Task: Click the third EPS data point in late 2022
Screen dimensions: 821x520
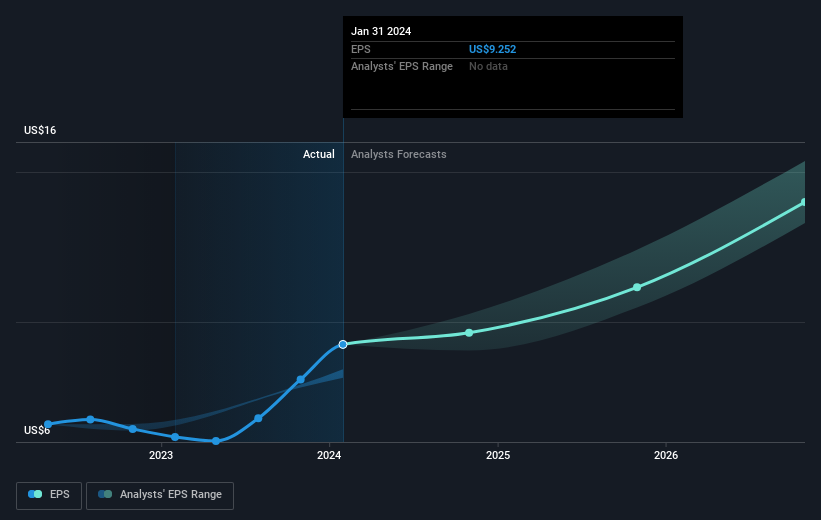Action: 132,429
